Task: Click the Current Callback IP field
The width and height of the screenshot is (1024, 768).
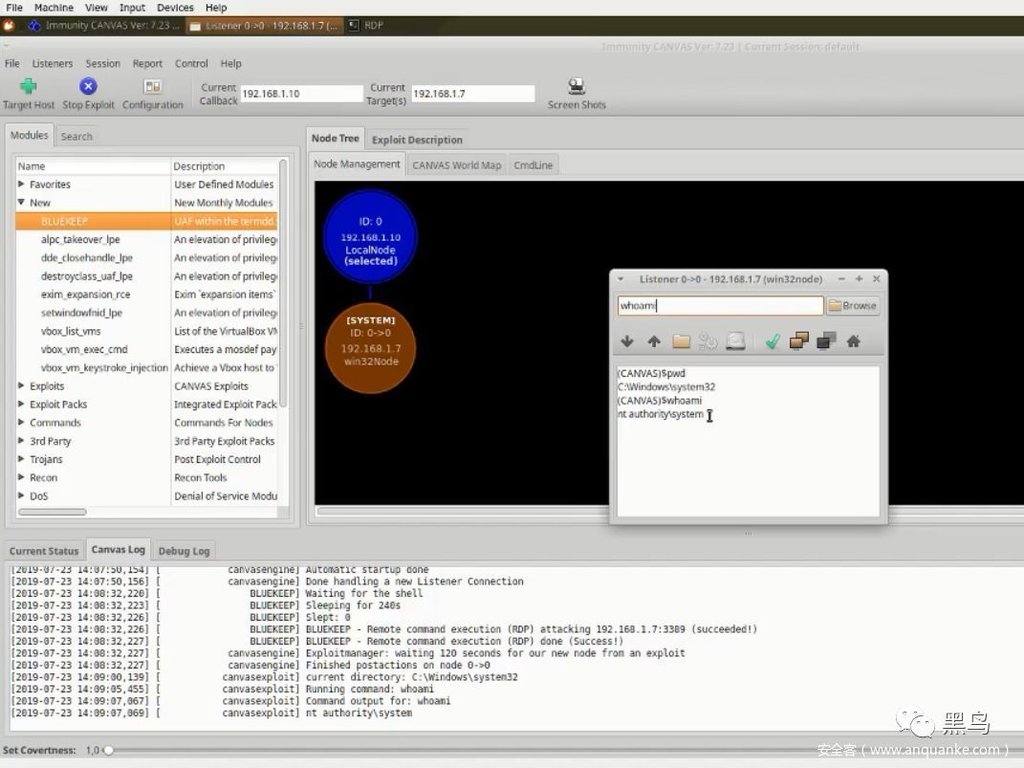Action: pos(301,93)
